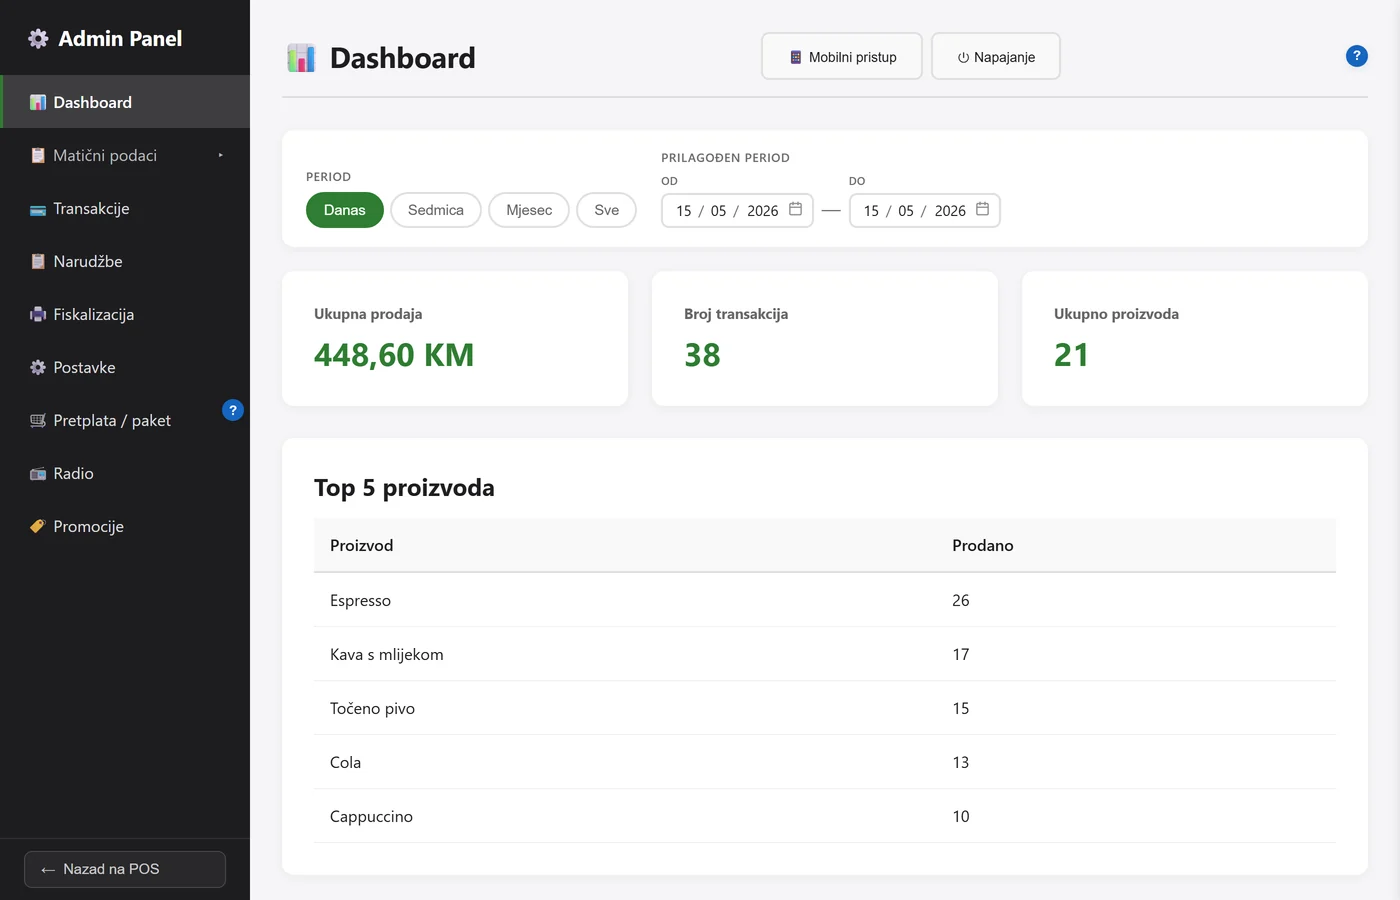Click the Postavke gear icon
1400x900 pixels.
pos(38,367)
